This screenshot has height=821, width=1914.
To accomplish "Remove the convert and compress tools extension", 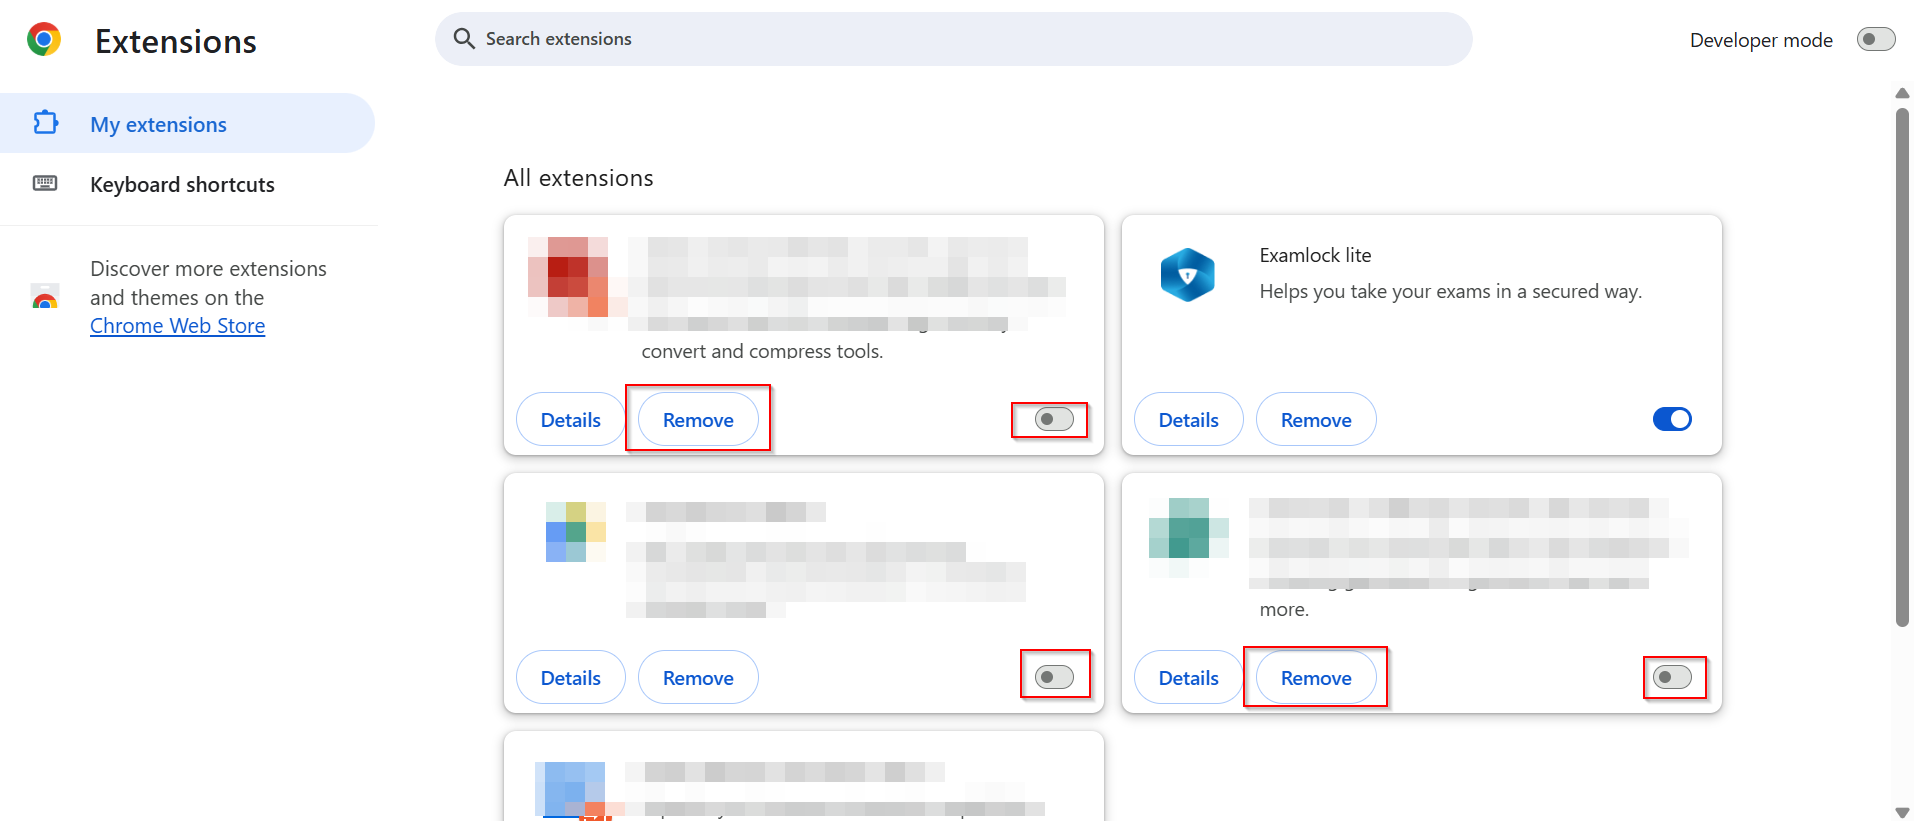I will (698, 420).
